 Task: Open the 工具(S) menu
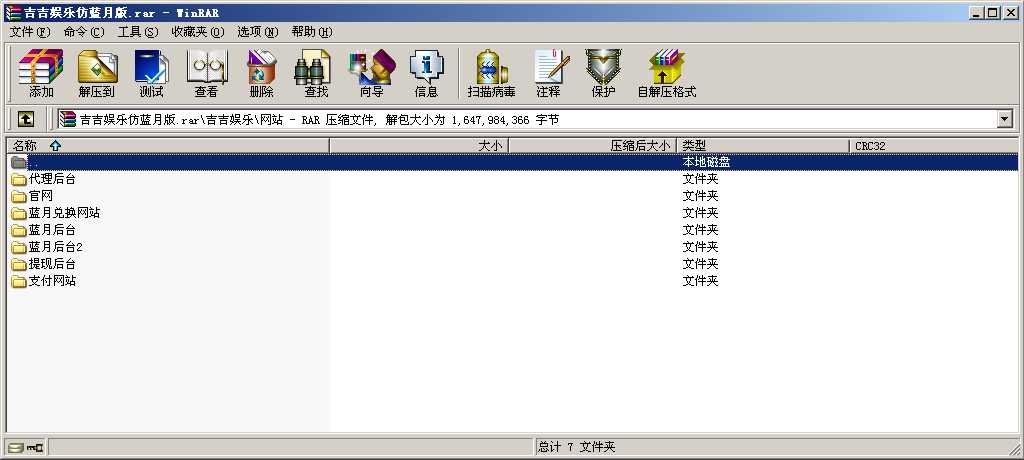point(137,32)
